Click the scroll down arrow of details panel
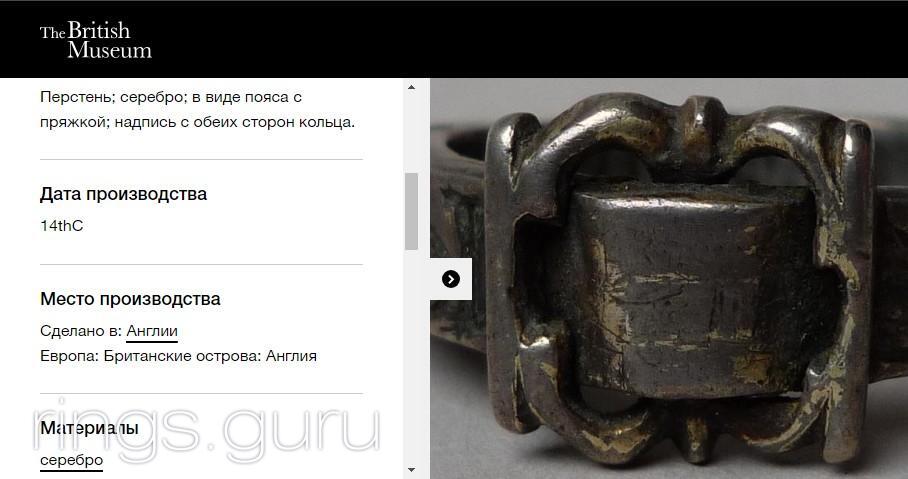Screen dimensions: 908x479 tap(411, 470)
